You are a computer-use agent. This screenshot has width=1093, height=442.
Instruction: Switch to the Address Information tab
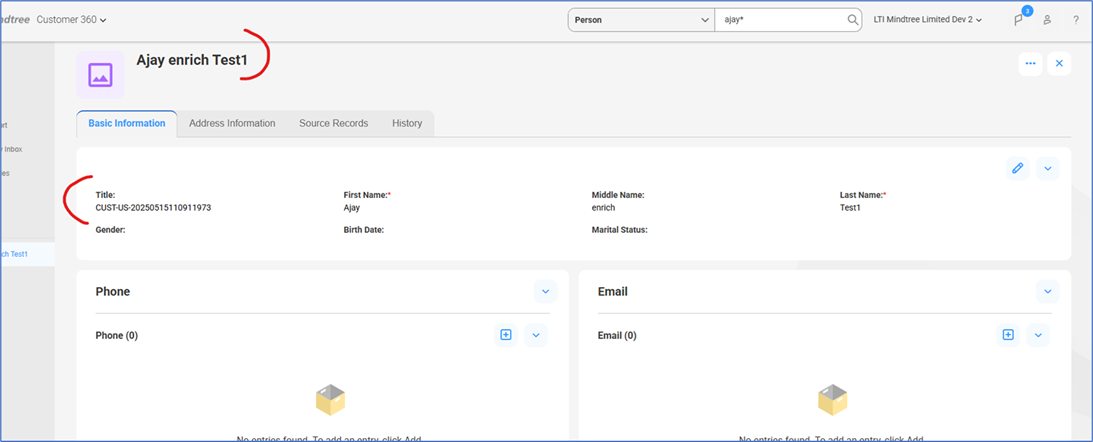click(x=232, y=123)
